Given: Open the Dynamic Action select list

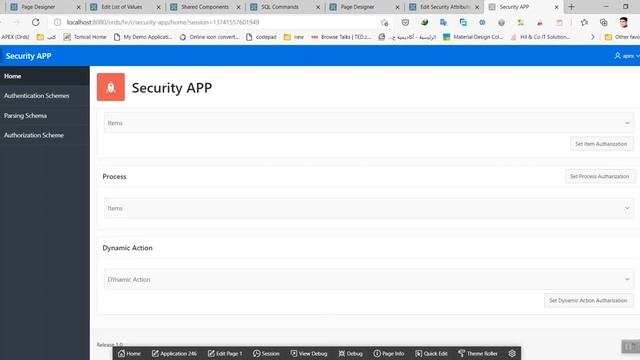Looking at the screenshot, I should coord(369,279).
